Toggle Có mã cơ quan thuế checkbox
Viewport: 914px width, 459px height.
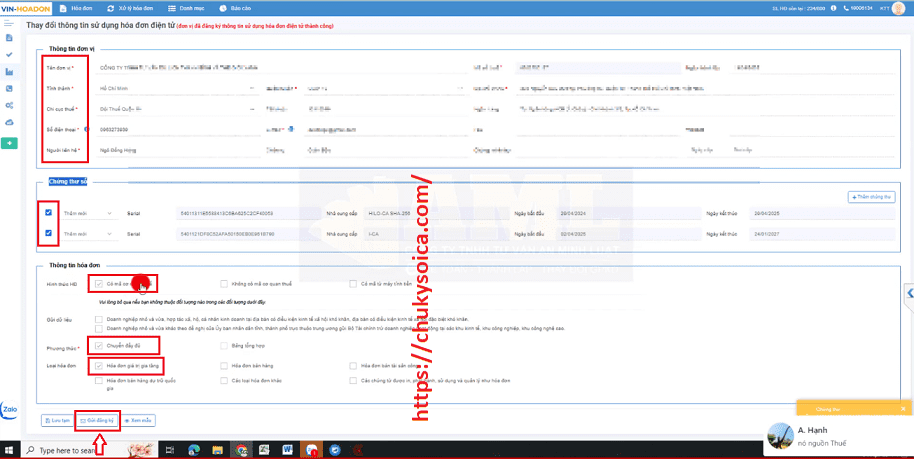(99, 284)
